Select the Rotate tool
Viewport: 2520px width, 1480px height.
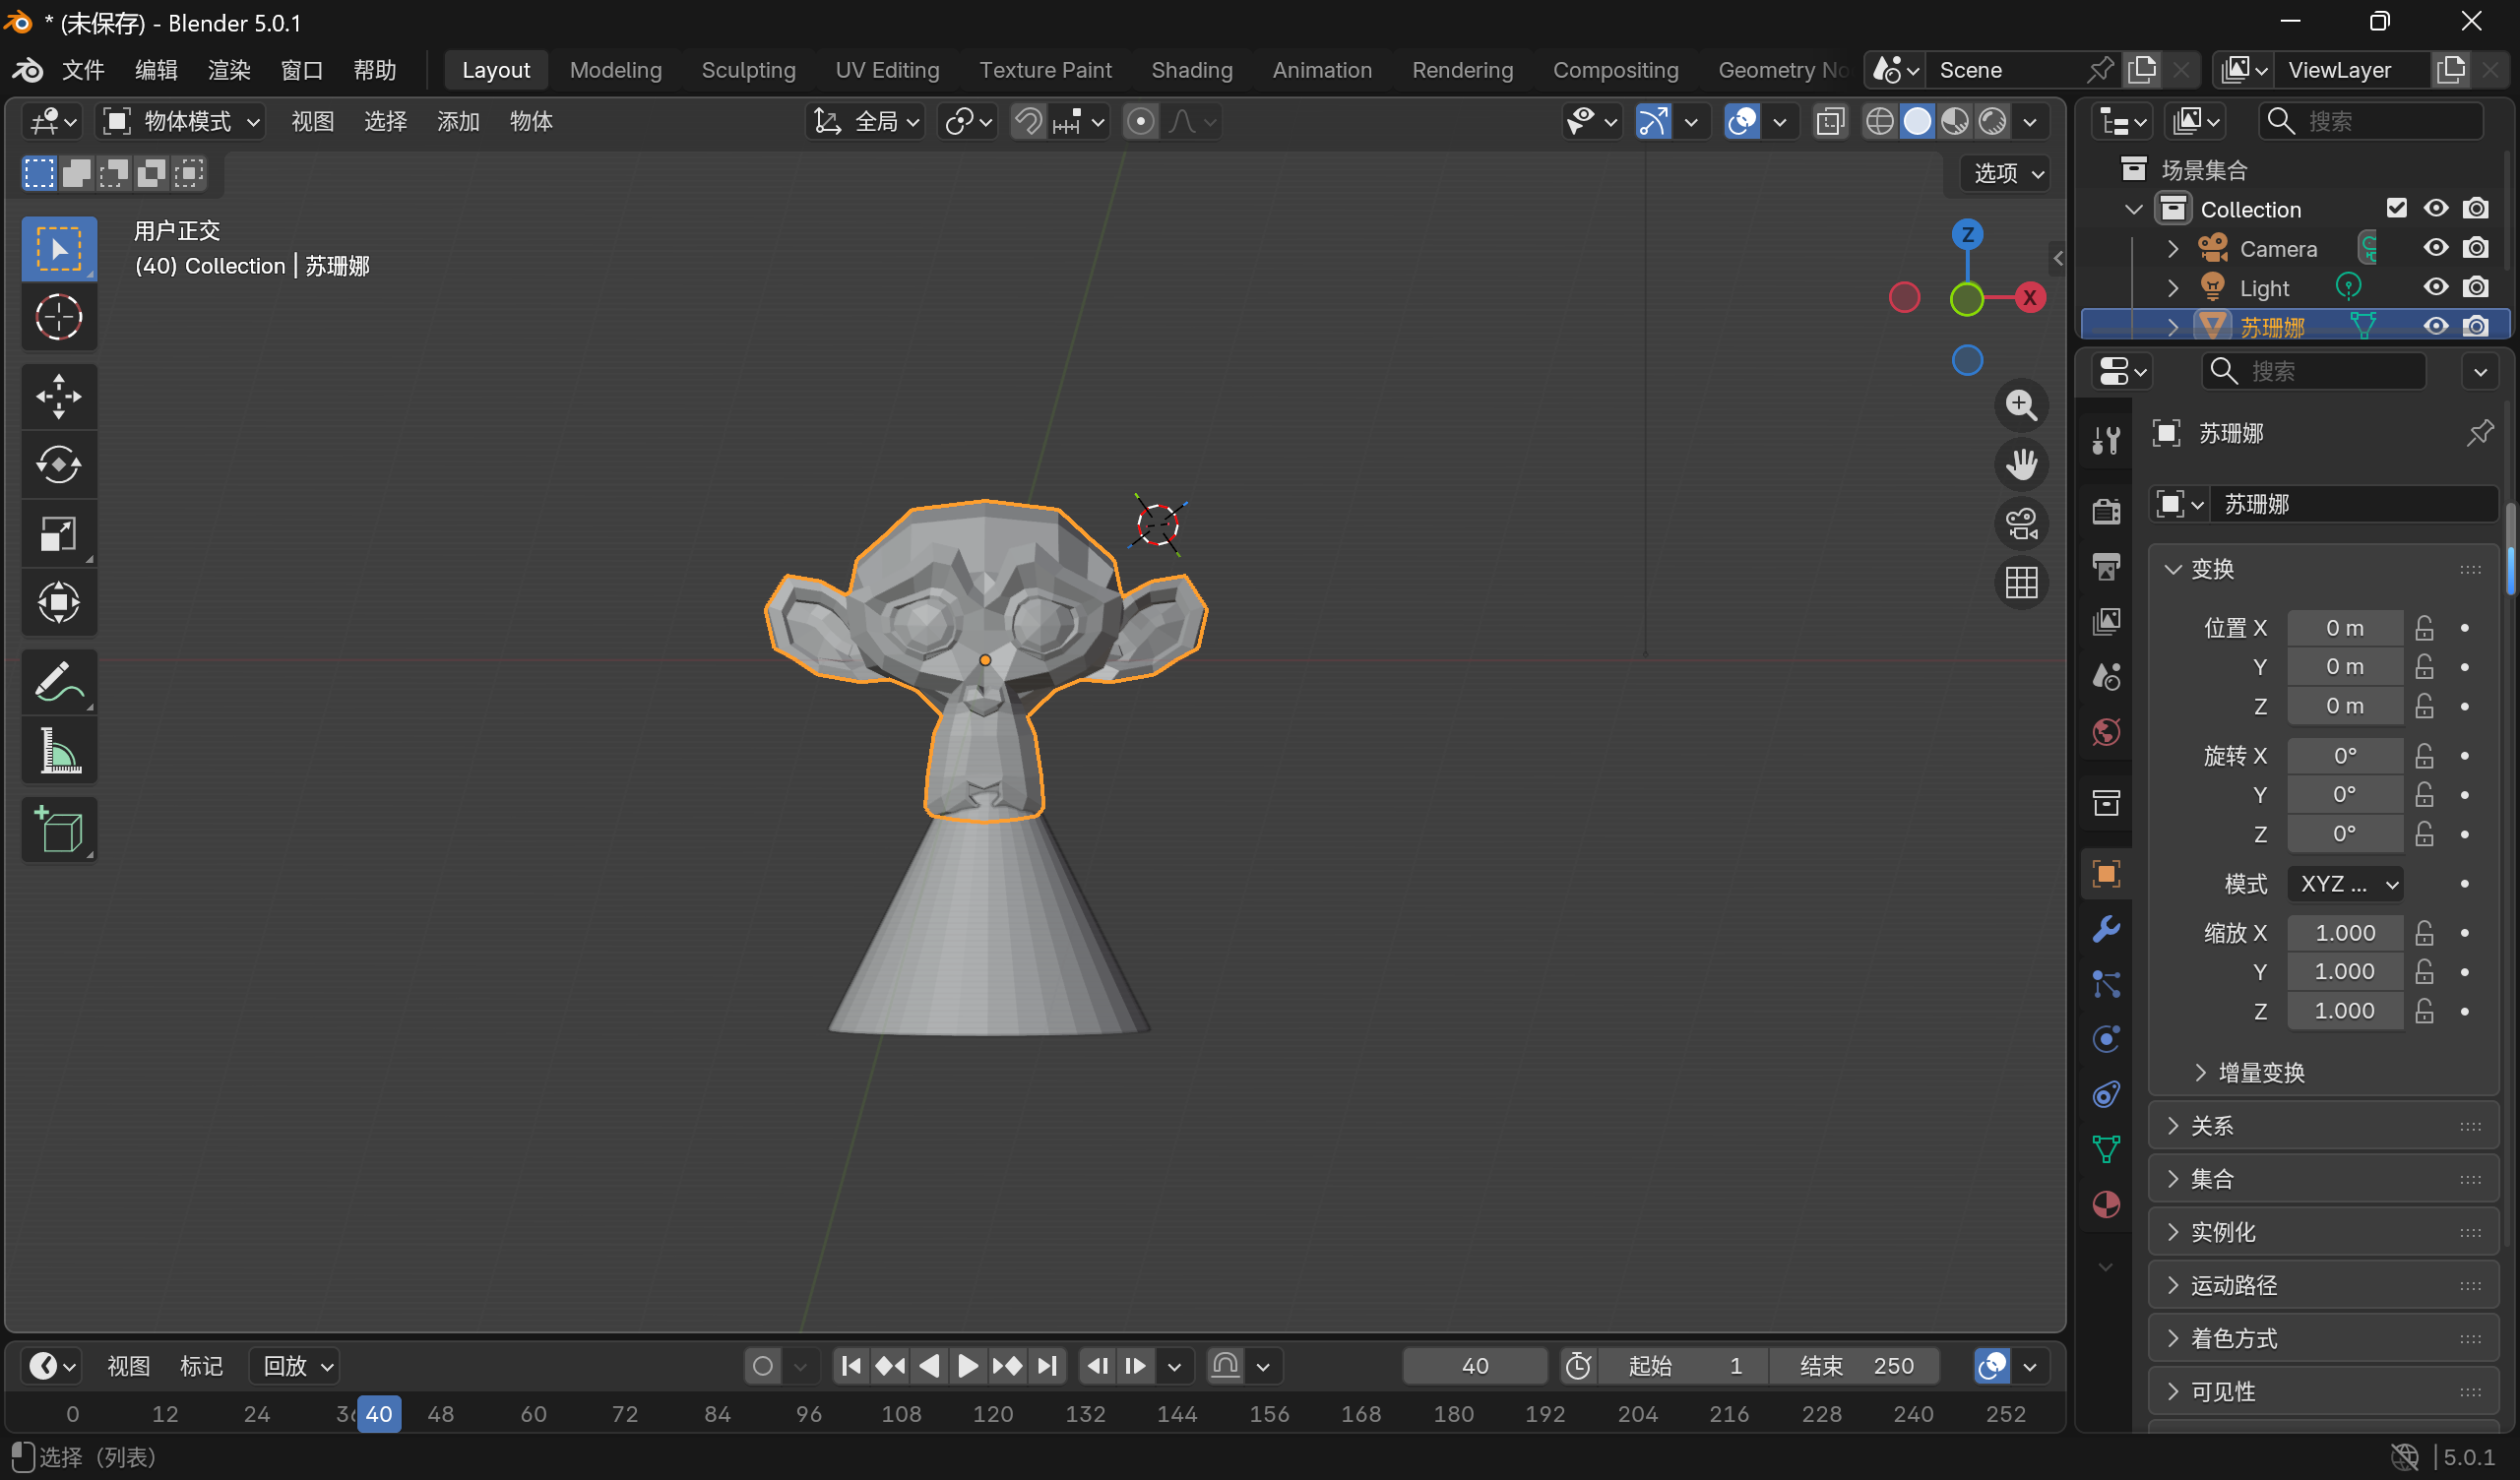click(58, 465)
